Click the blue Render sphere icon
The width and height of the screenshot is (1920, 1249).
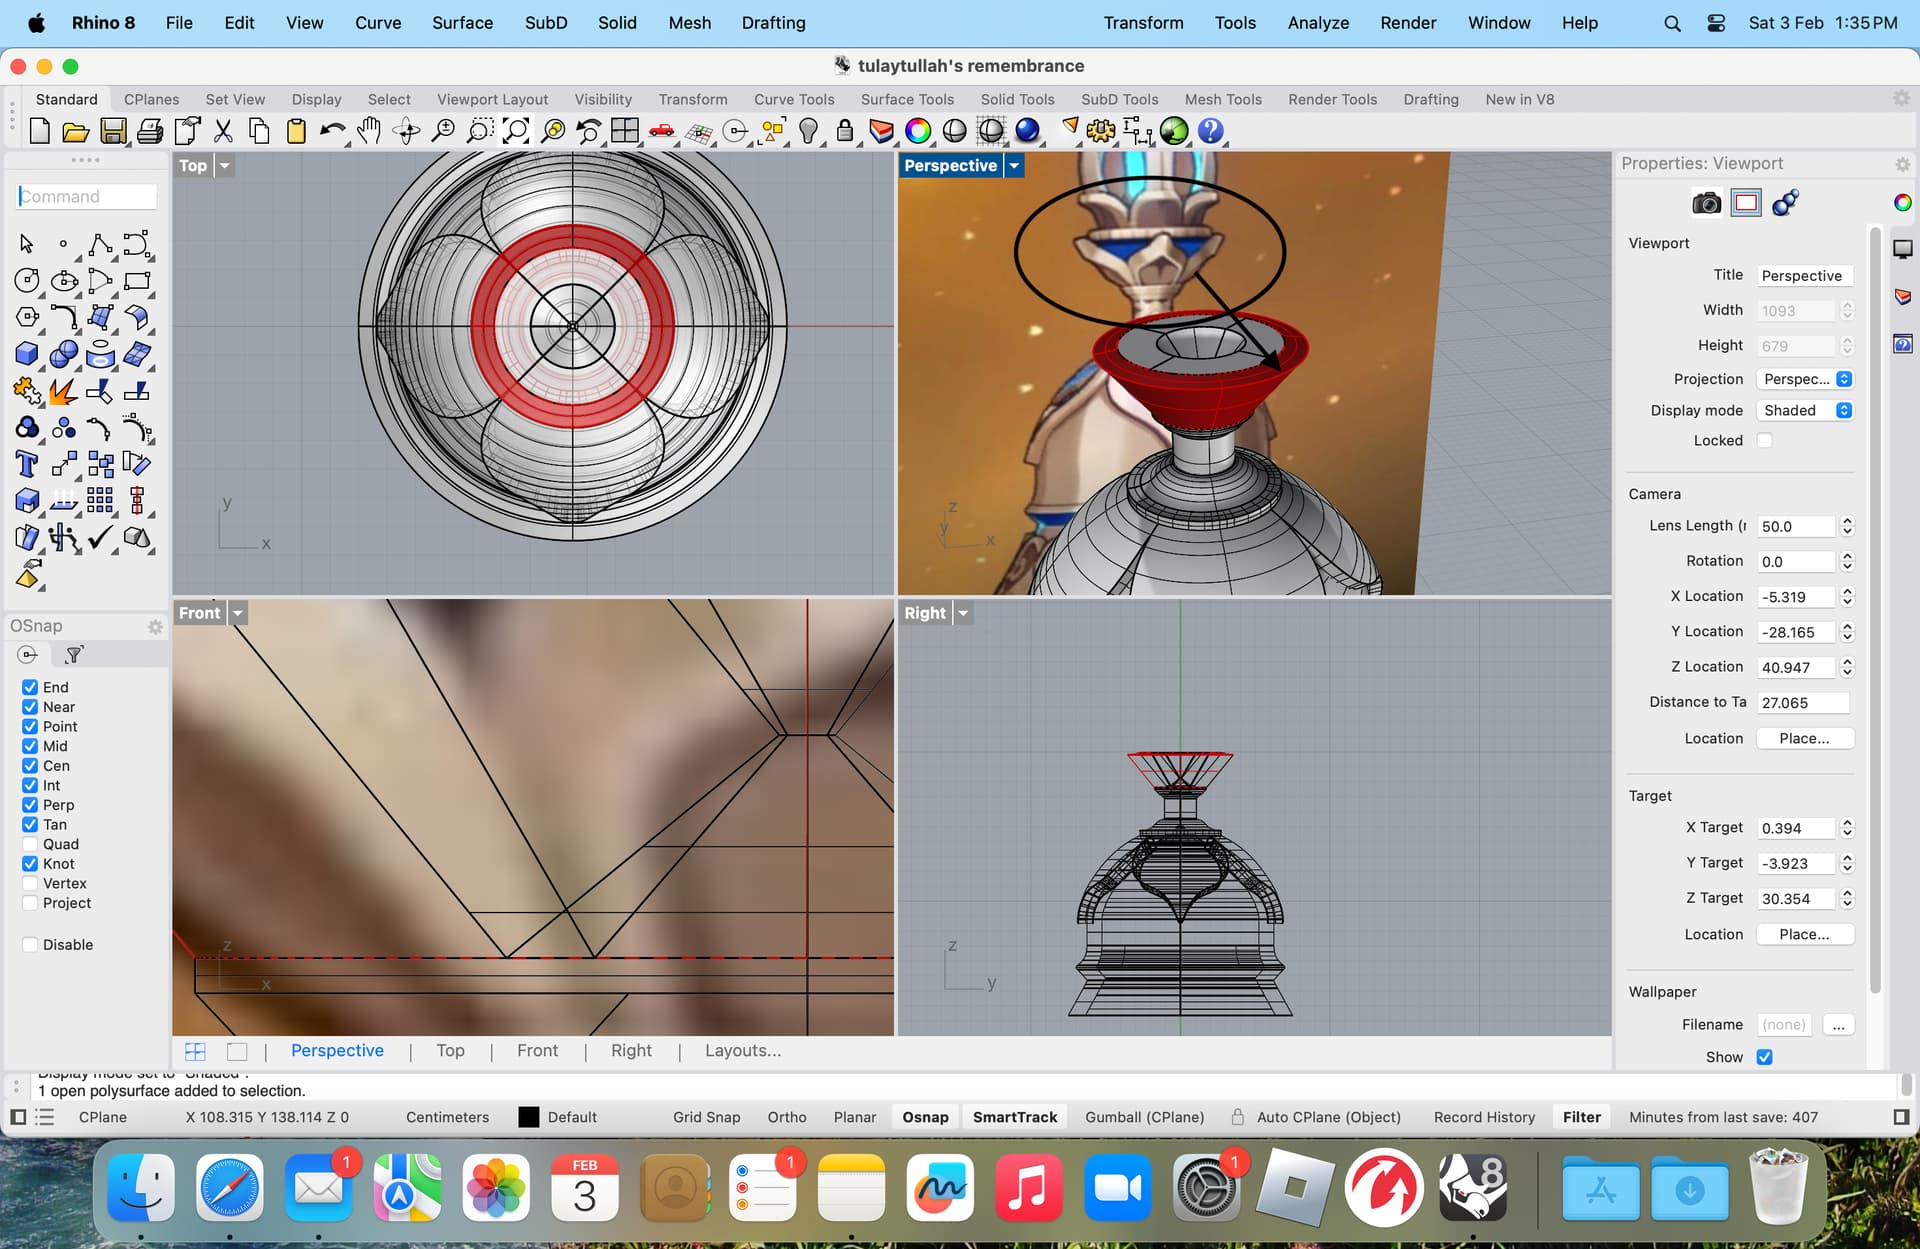(1027, 131)
